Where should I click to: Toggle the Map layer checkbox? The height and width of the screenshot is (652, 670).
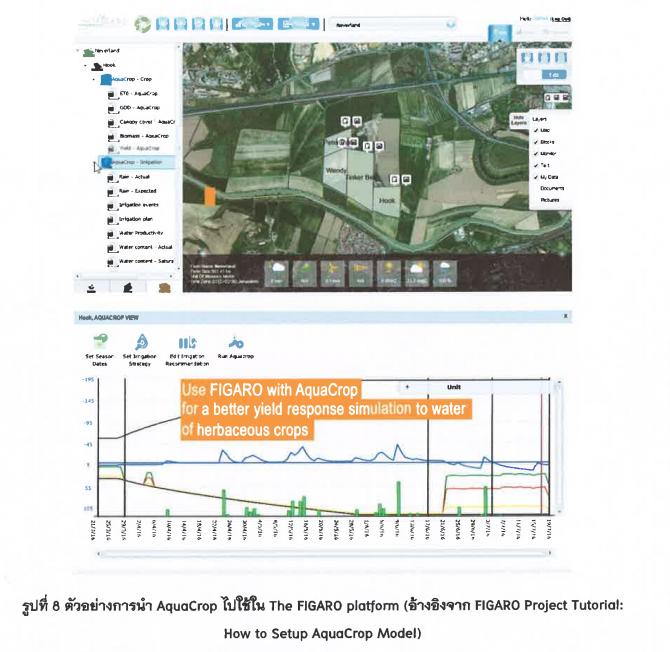point(536,130)
